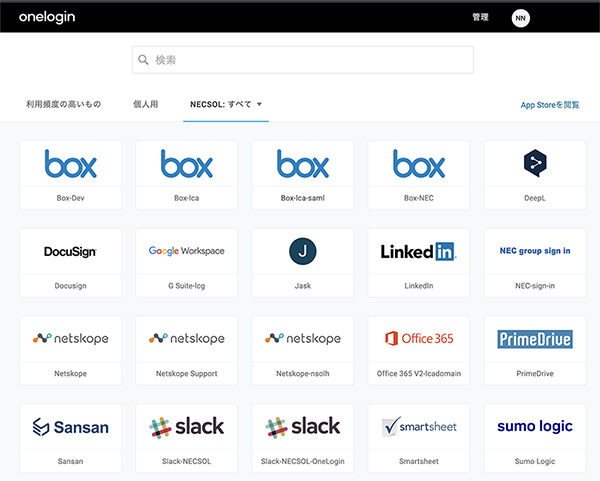This screenshot has width=600, height=481.
Task: Open the Netskope-nsolh app tile
Action: click(303, 350)
